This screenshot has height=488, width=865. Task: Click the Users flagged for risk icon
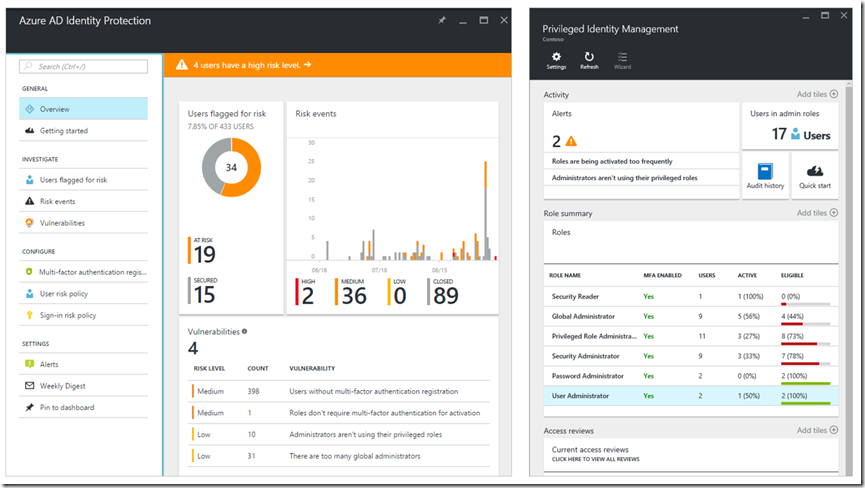point(30,180)
